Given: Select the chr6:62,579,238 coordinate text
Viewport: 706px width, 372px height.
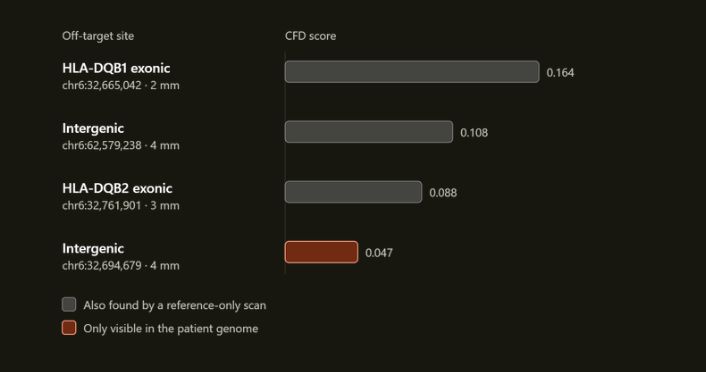Looking at the screenshot, I should click(x=102, y=145).
